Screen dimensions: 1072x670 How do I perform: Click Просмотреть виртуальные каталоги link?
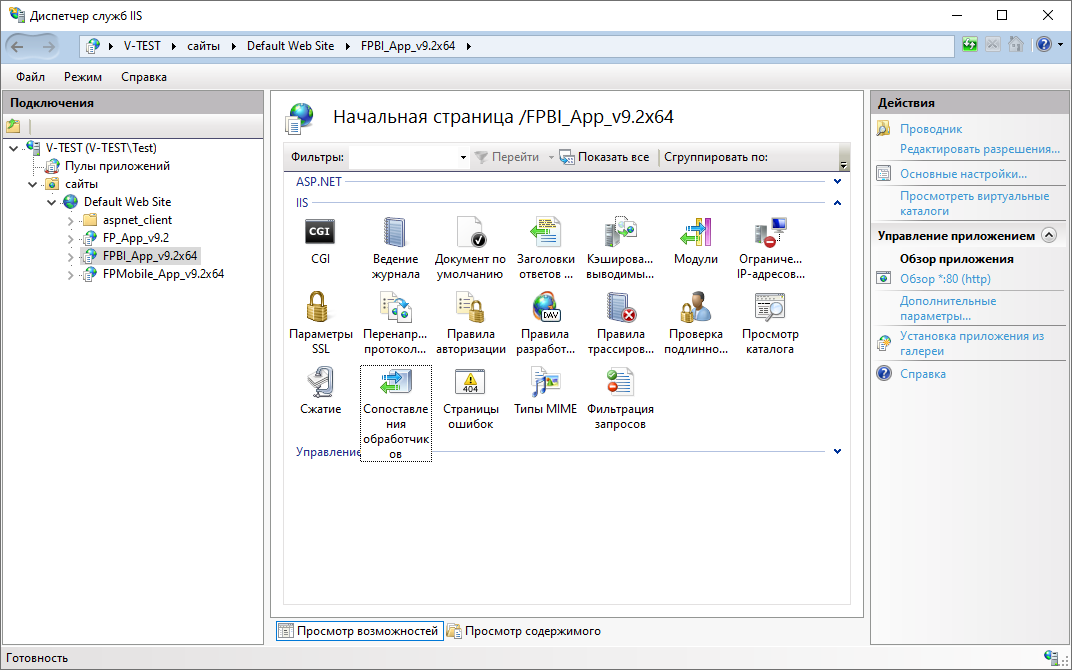[x=974, y=204]
